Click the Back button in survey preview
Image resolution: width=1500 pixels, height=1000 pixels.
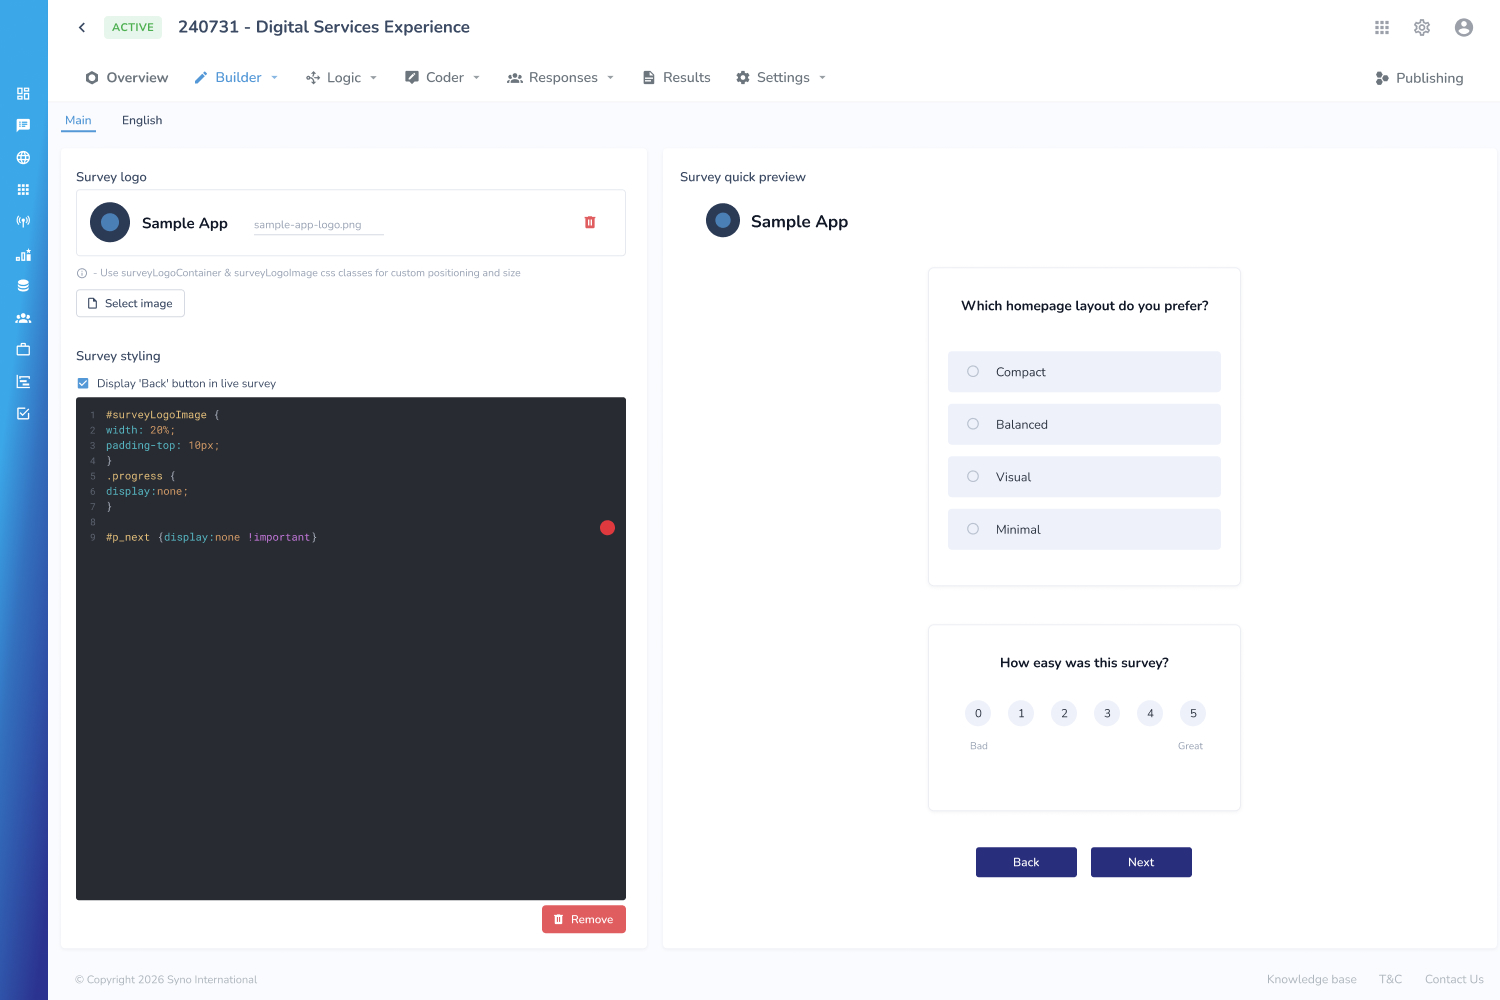[1026, 862]
